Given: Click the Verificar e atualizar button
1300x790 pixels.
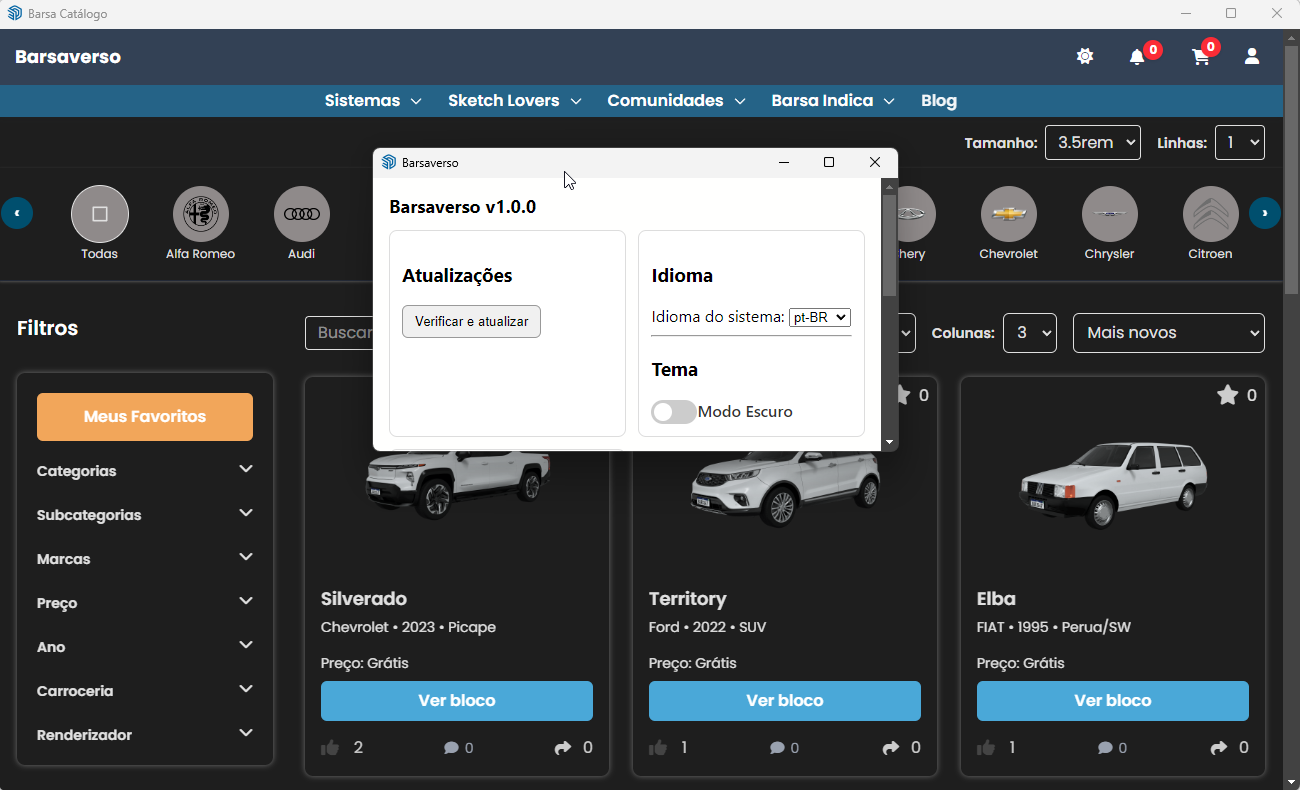Looking at the screenshot, I should tap(471, 322).
